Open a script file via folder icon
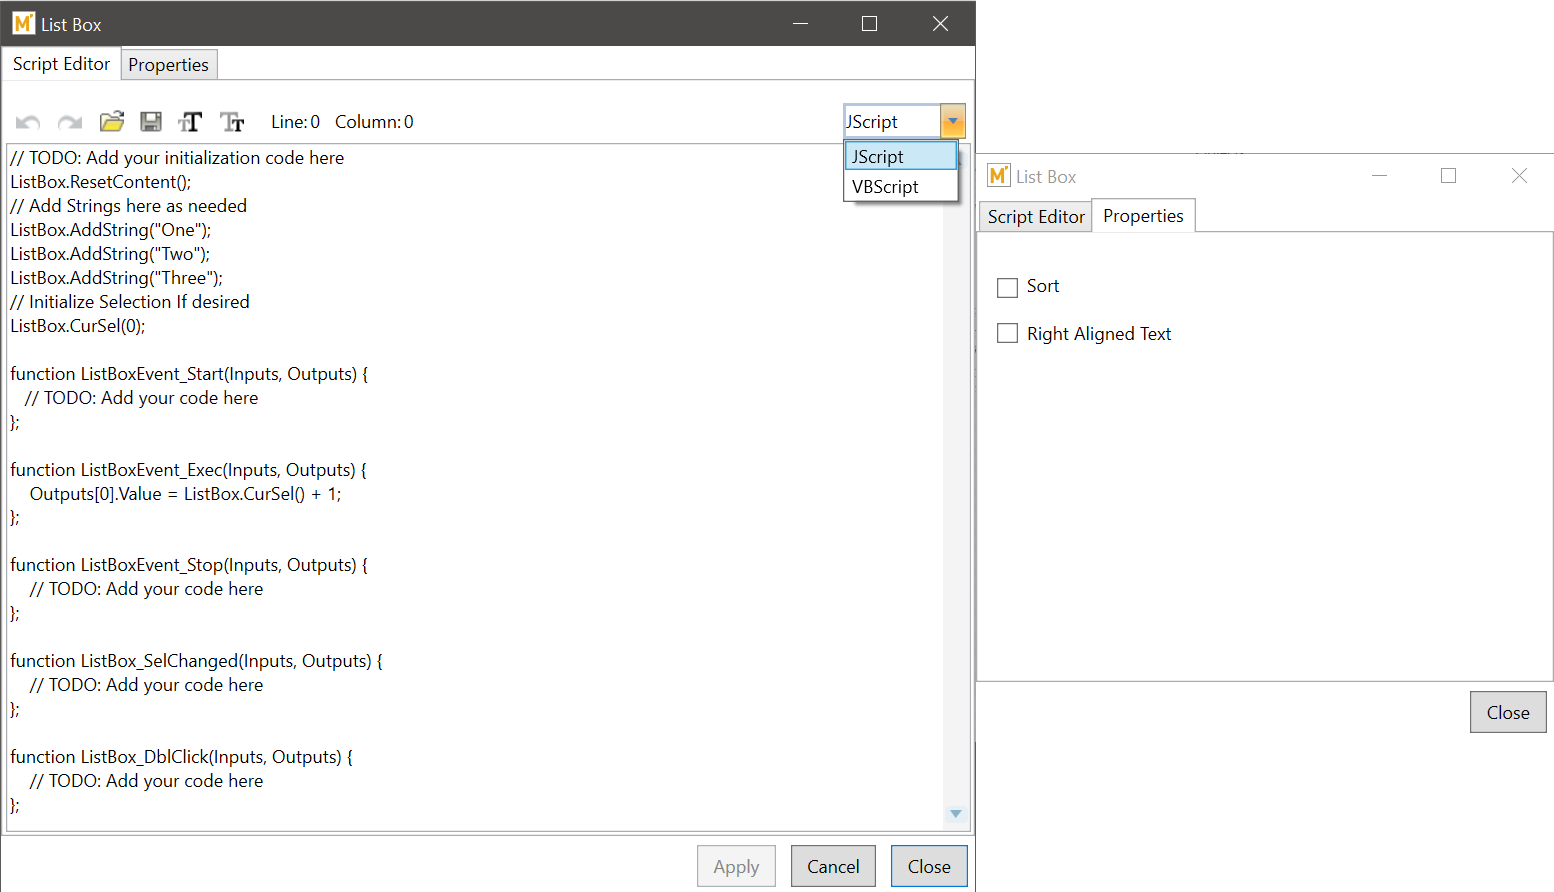This screenshot has height=892, width=1554. pos(111,122)
